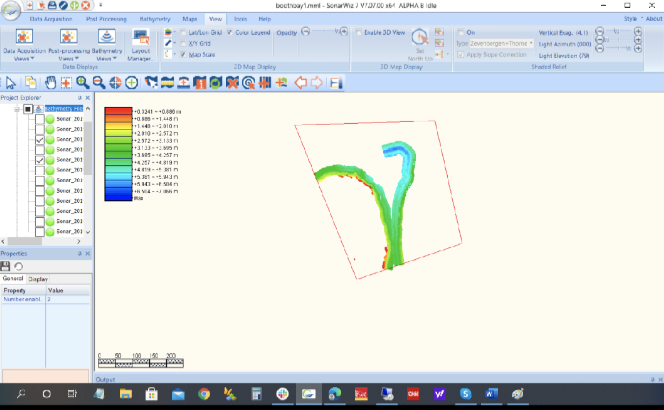This screenshot has width=664, height=410.
Task: Click the orange back arrow
Action: pyautogui.click(x=299, y=82)
